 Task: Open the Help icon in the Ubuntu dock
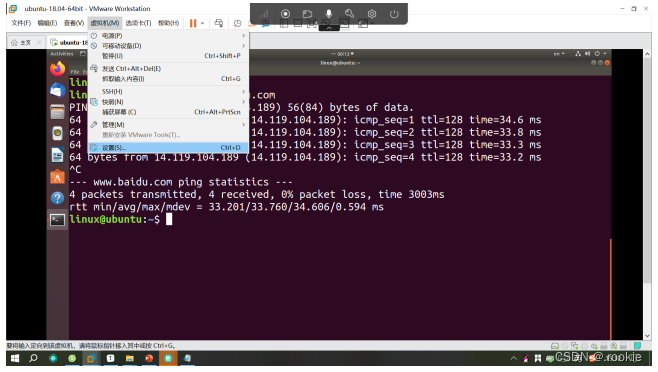57,198
